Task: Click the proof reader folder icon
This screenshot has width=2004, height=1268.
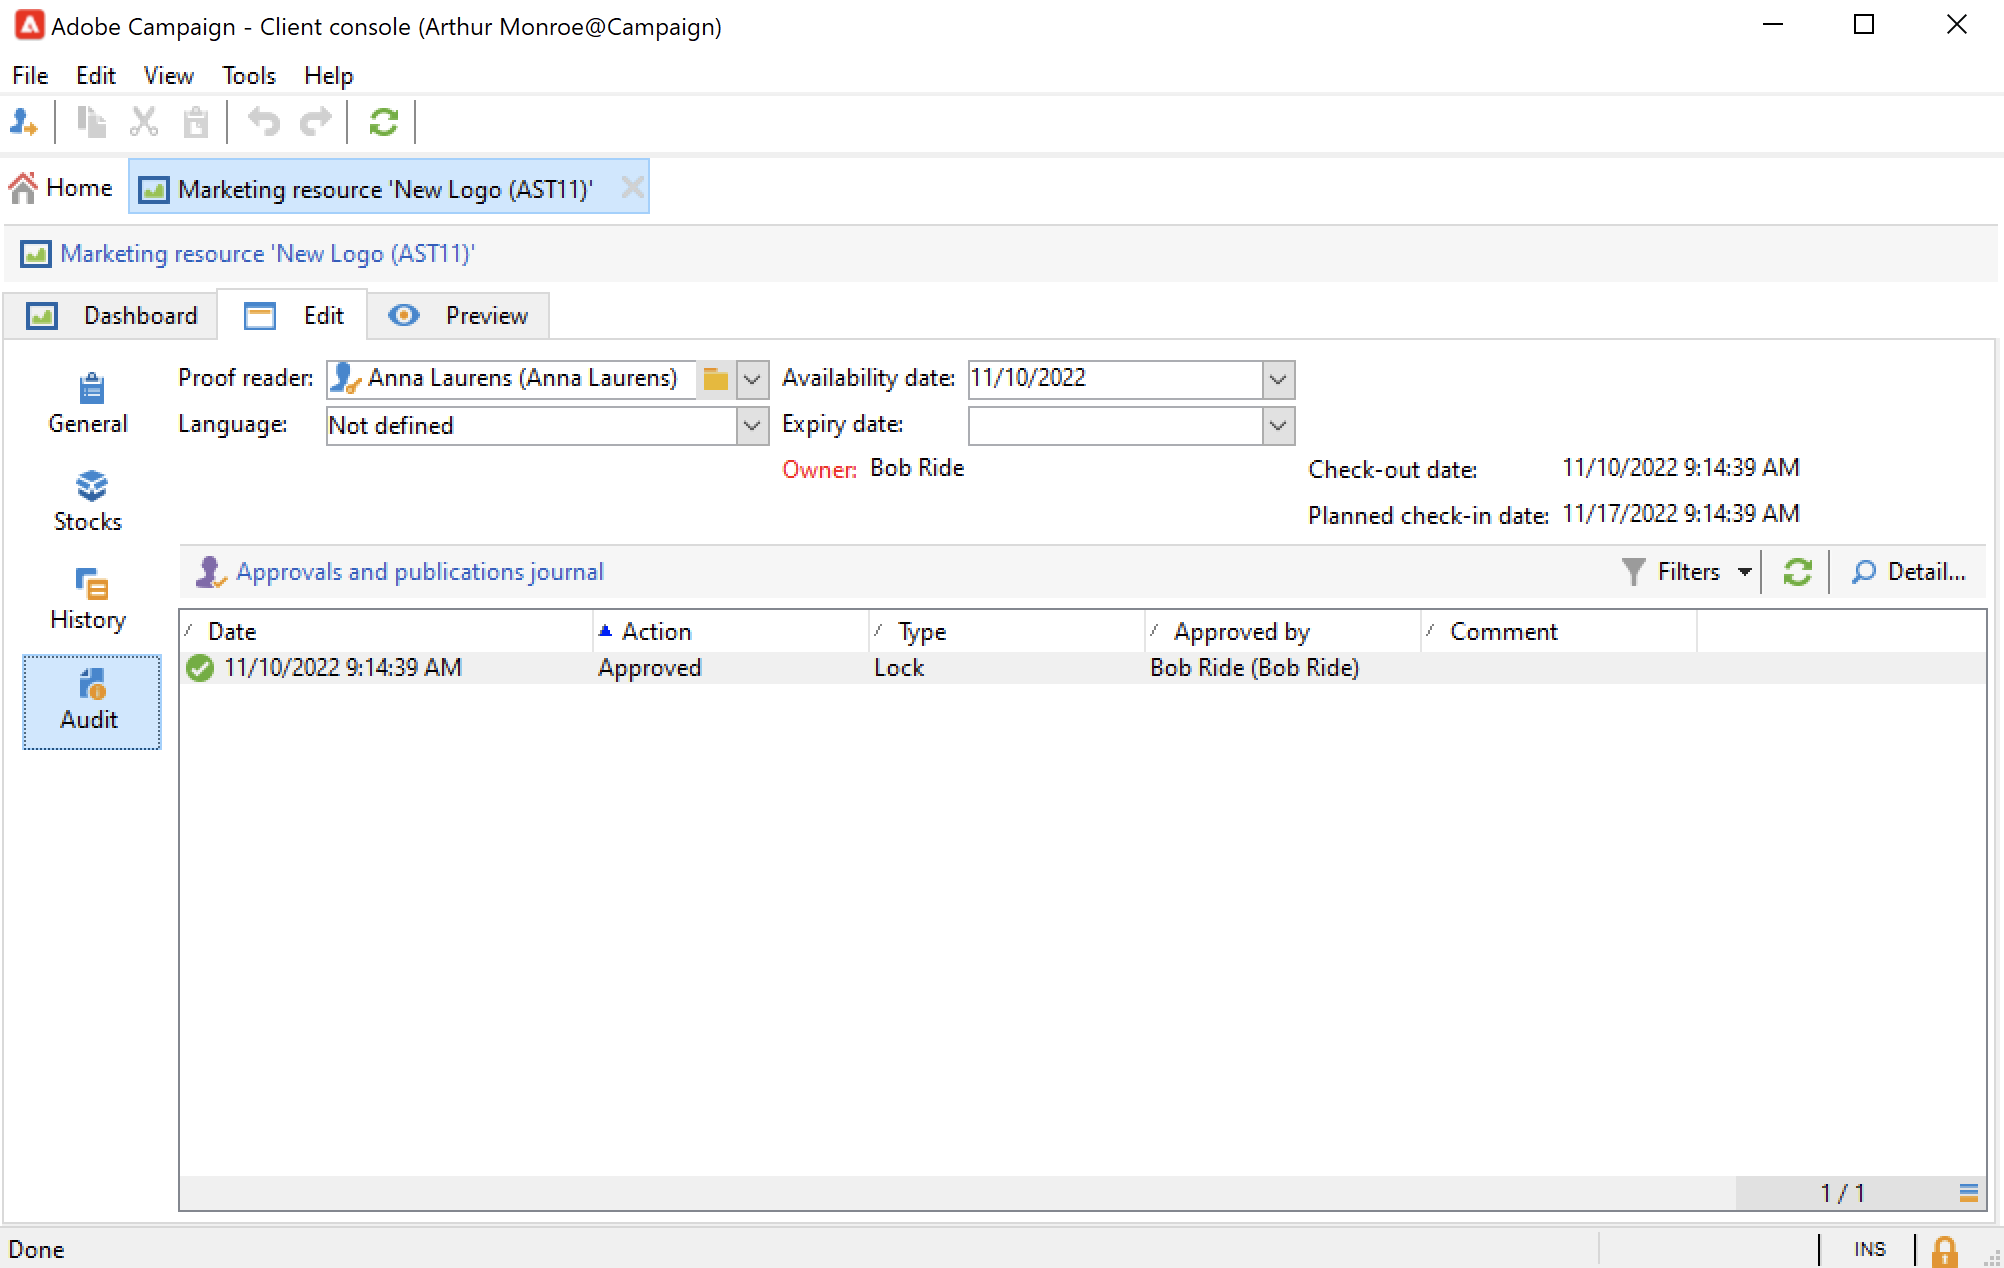Action: (715, 379)
